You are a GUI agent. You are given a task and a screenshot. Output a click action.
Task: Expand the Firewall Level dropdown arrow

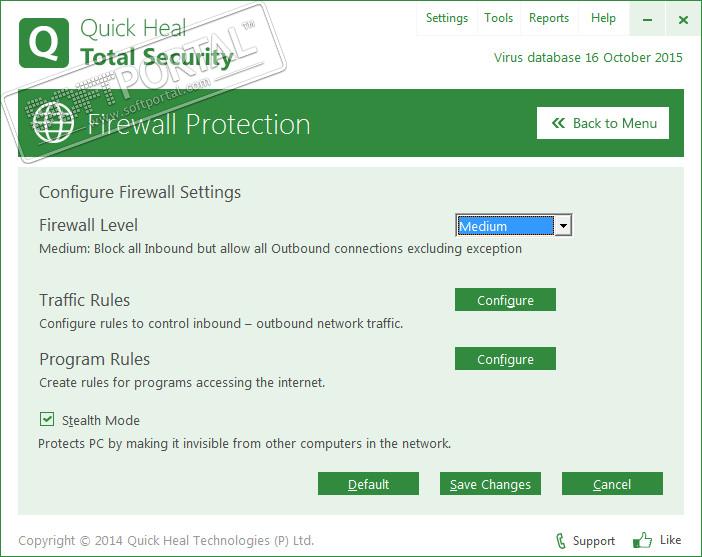point(563,226)
